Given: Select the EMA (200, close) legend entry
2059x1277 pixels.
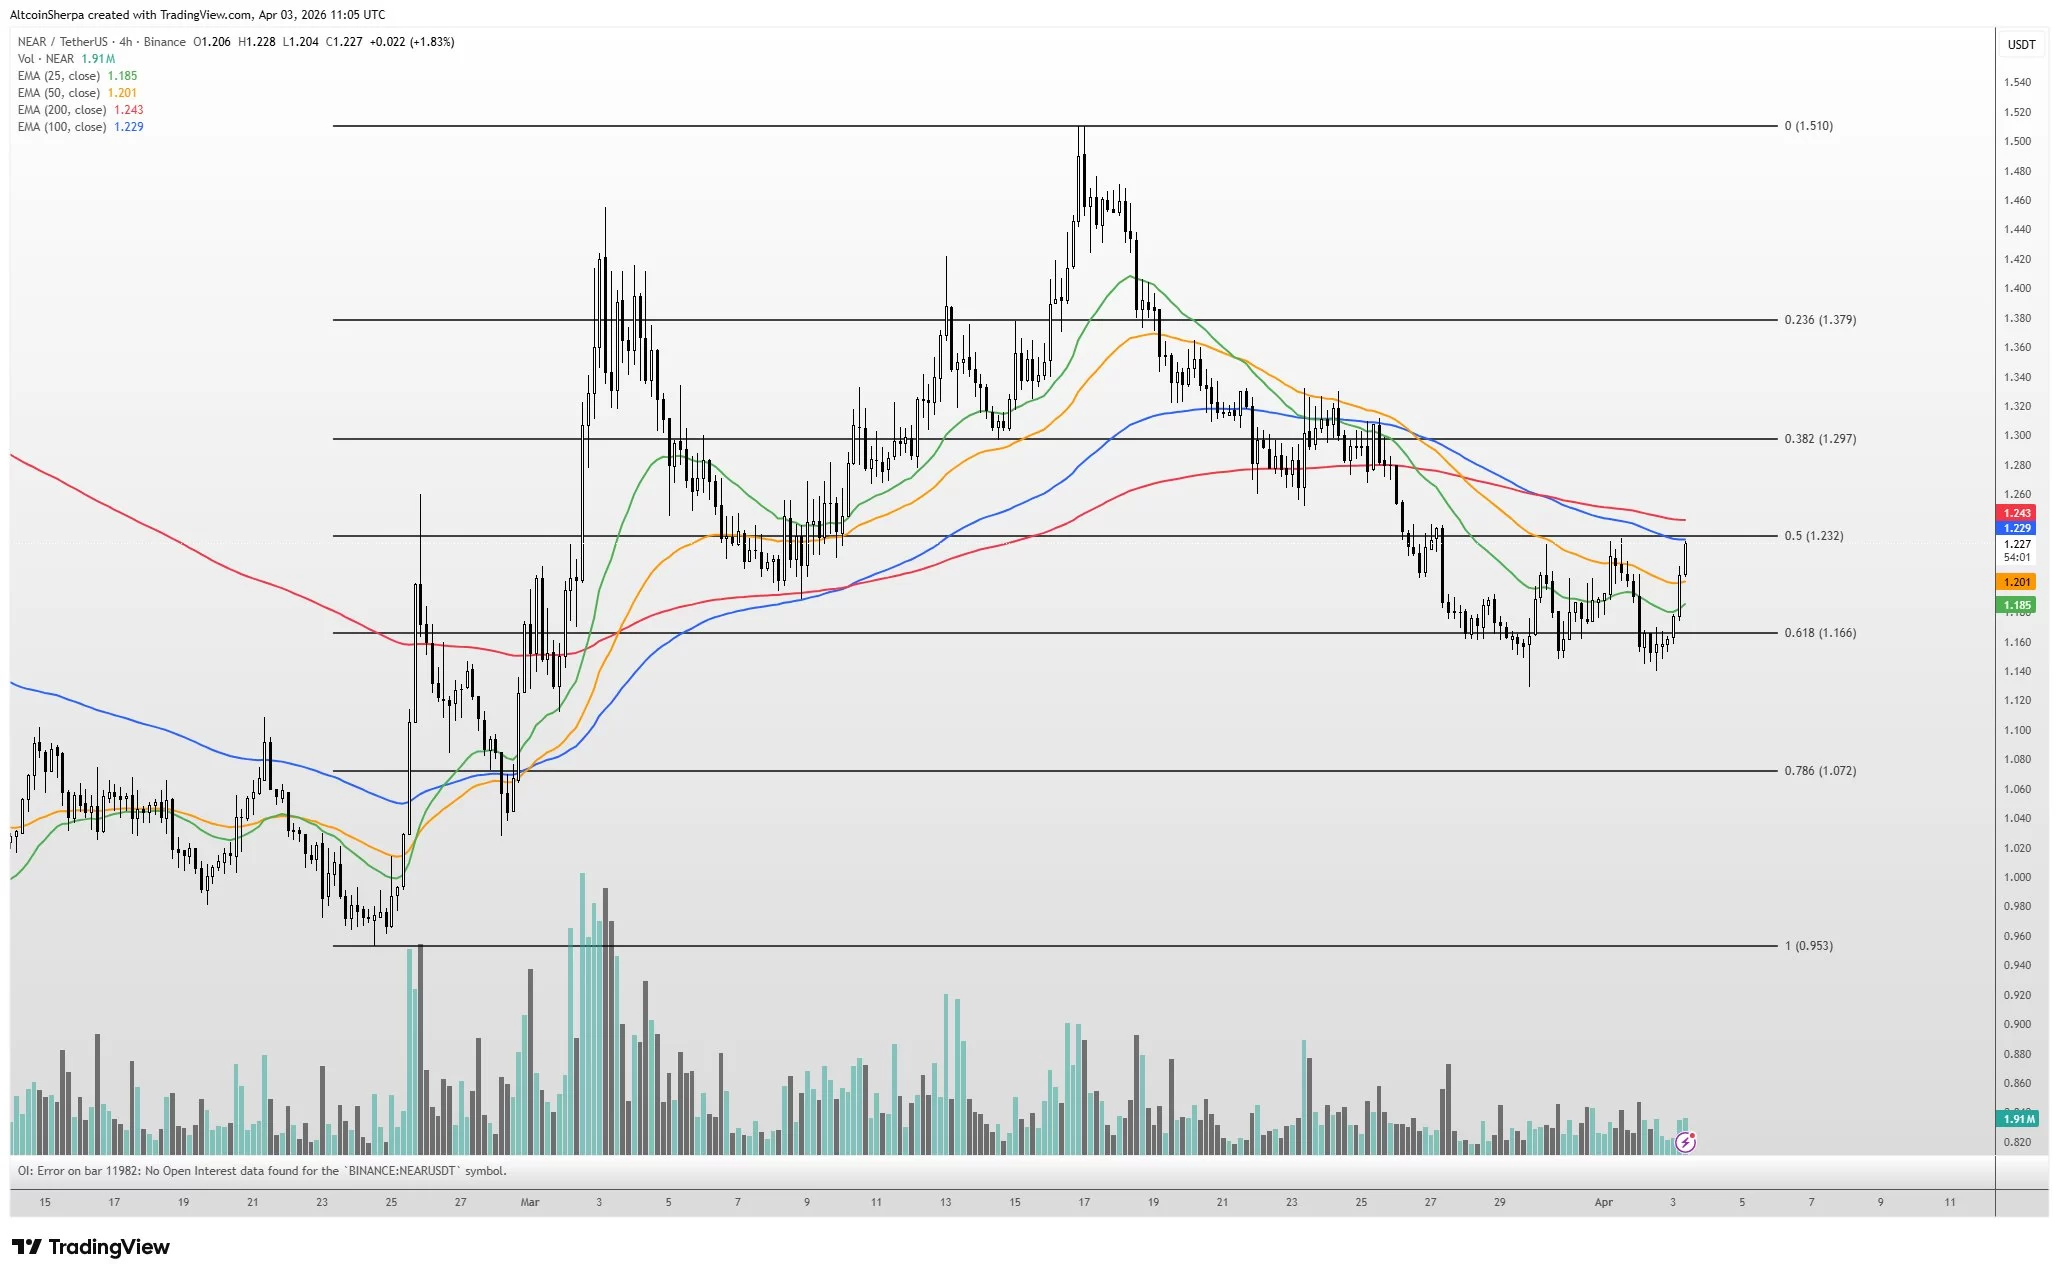Looking at the screenshot, I should coord(61,110).
